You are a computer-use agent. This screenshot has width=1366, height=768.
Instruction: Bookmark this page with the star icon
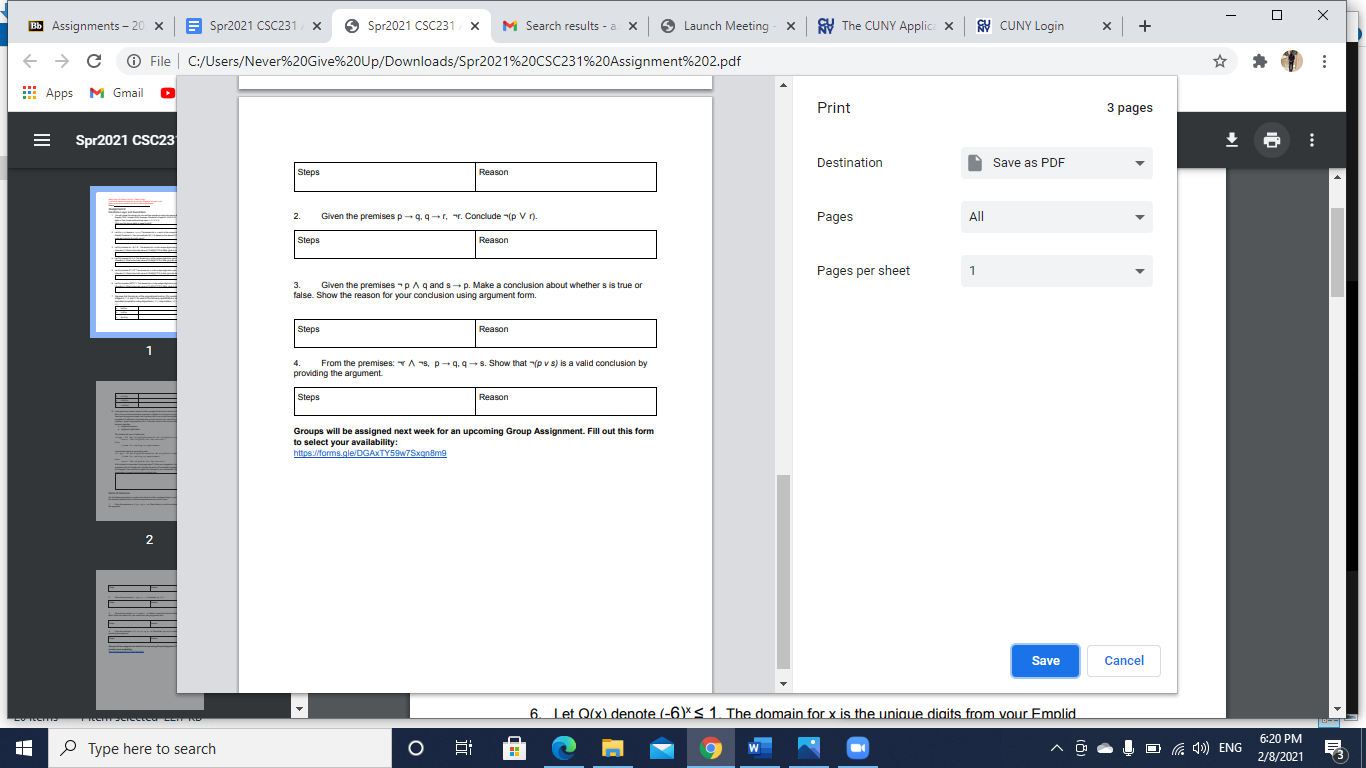coord(1220,61)
